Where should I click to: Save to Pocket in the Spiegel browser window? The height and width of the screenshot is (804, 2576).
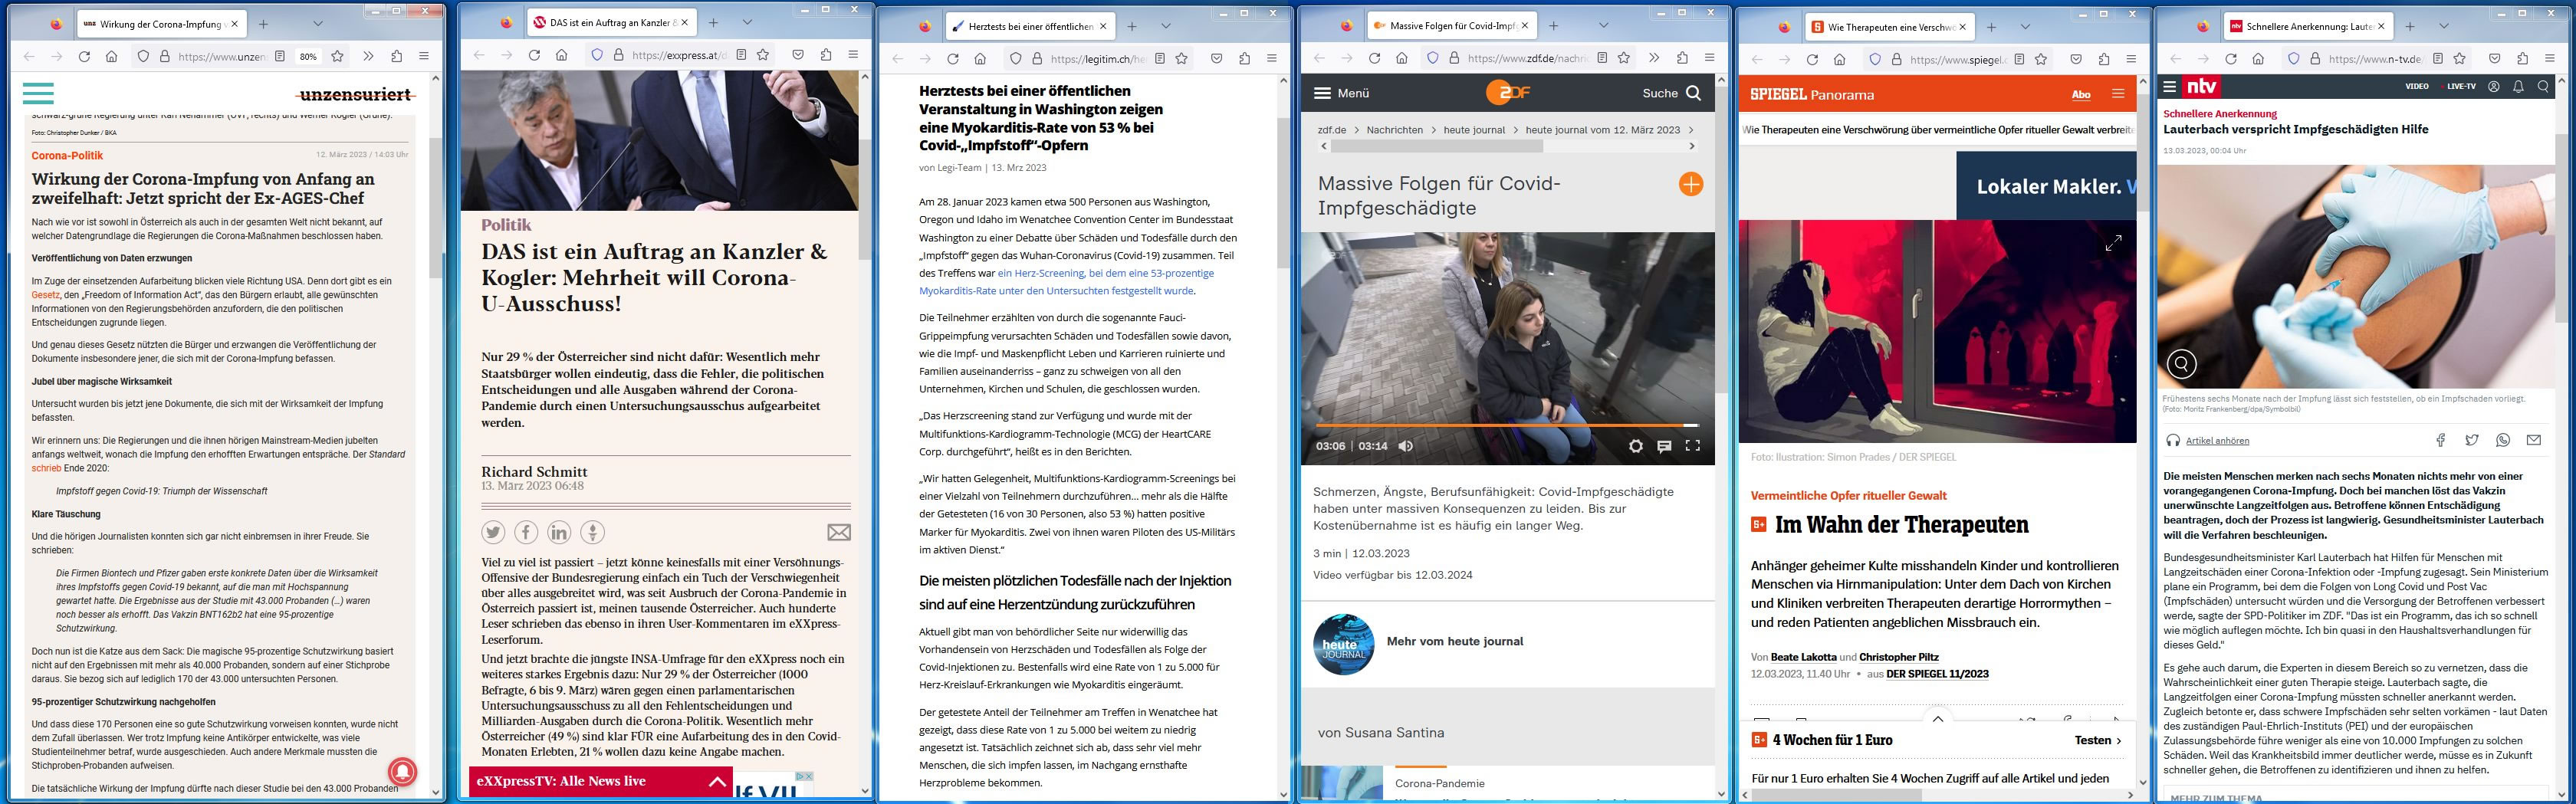click(x=2076, y=59)
